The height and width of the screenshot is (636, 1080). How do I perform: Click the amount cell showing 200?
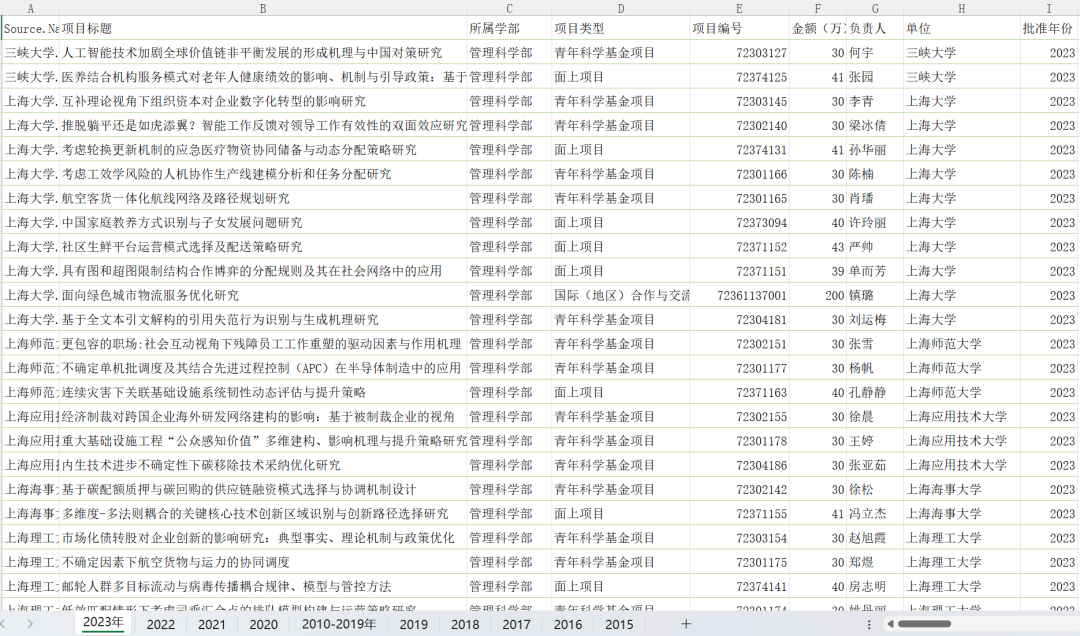click(818, 295)
